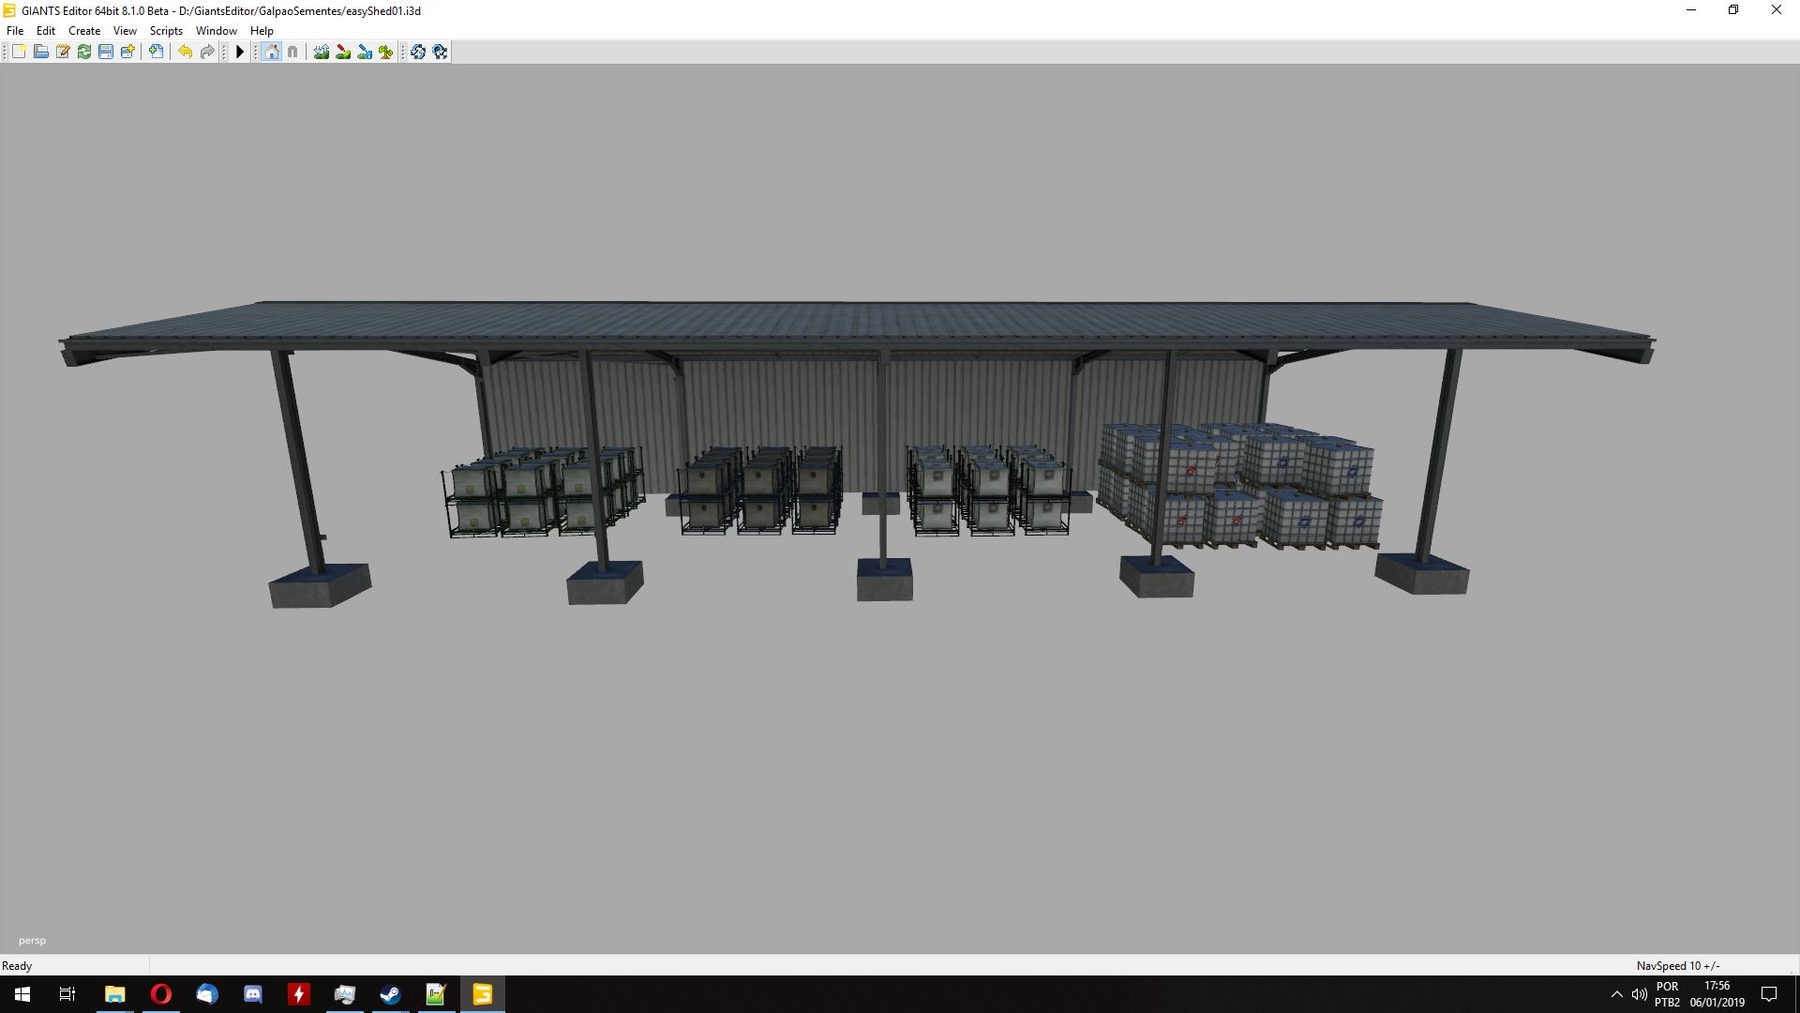Select the terrain sculpt mode icon
Image resolution: width=1800 pixels, height=1013 pixels.
[321, 52]
